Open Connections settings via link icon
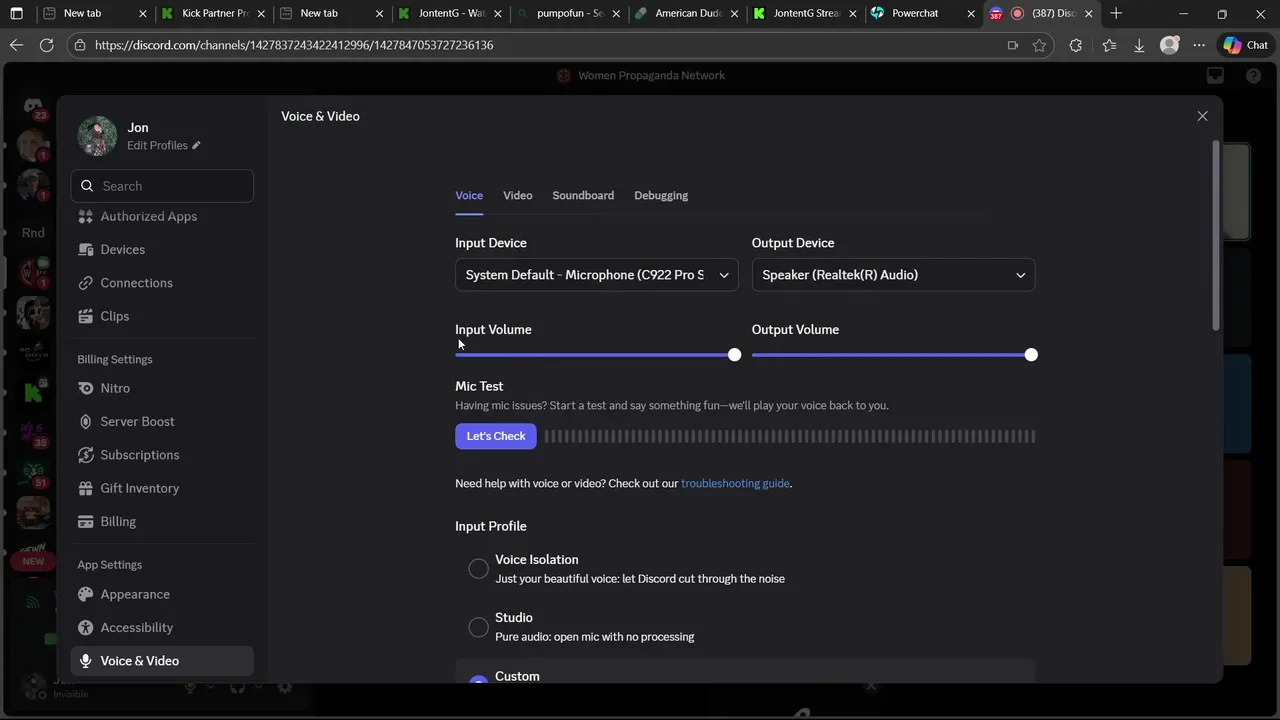The width and height of the screenshot is (1280, 720). click(86, 283)
